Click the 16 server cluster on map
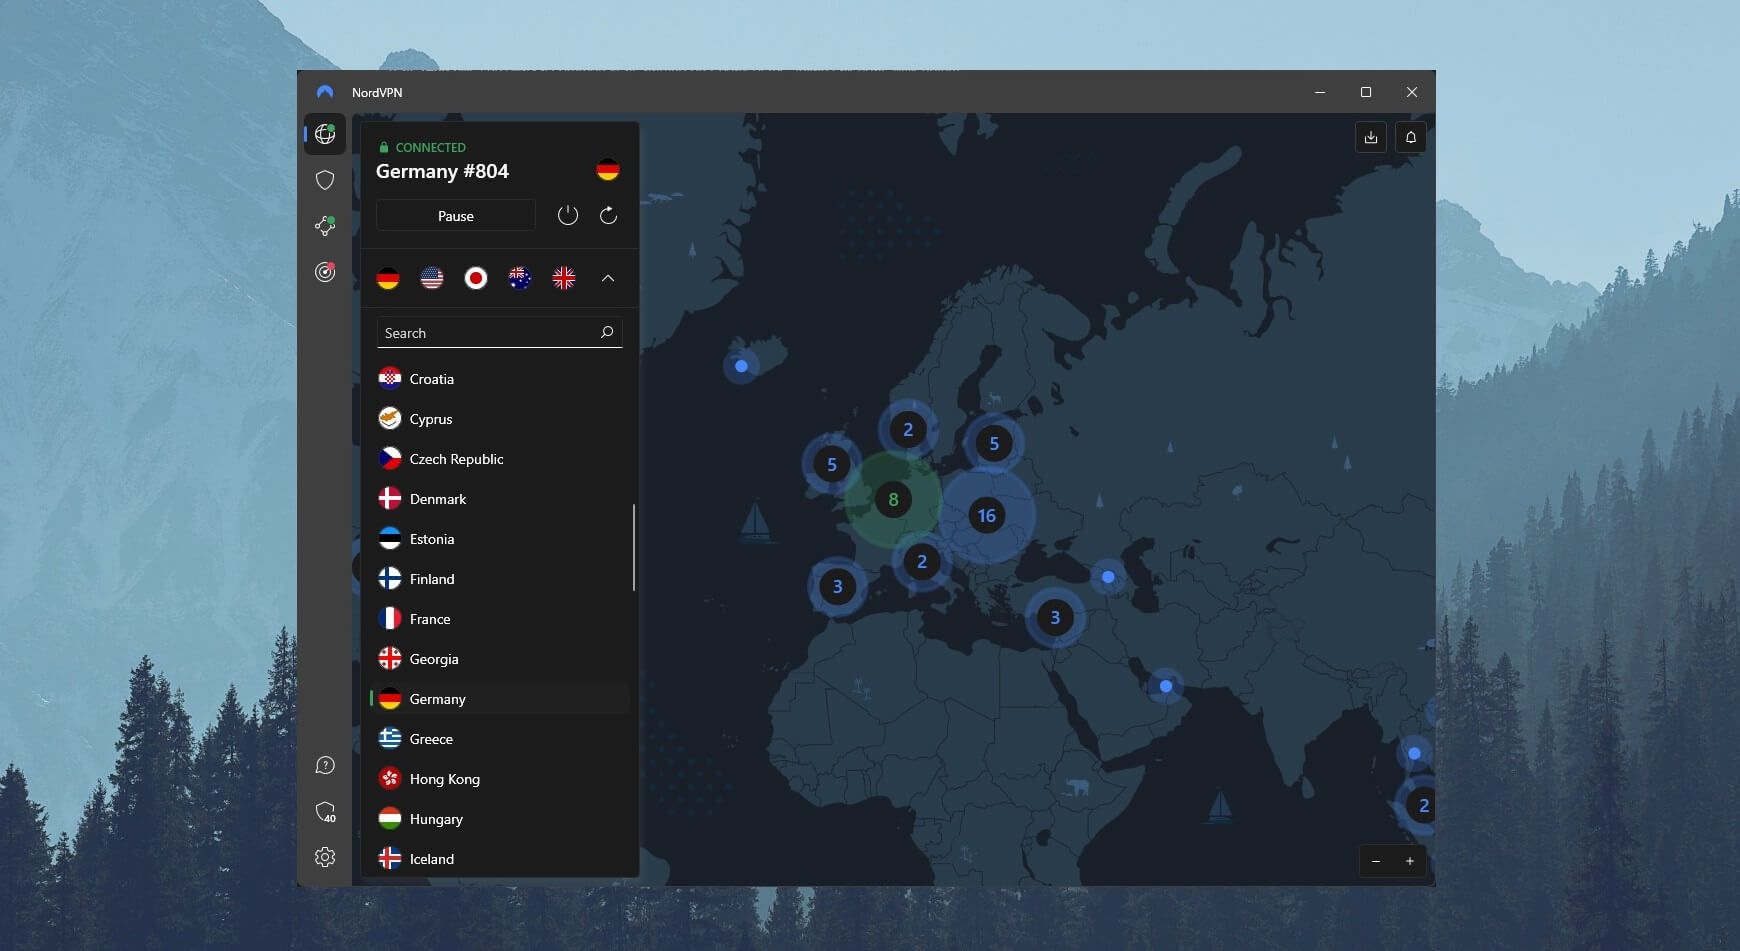 (987, 515)
